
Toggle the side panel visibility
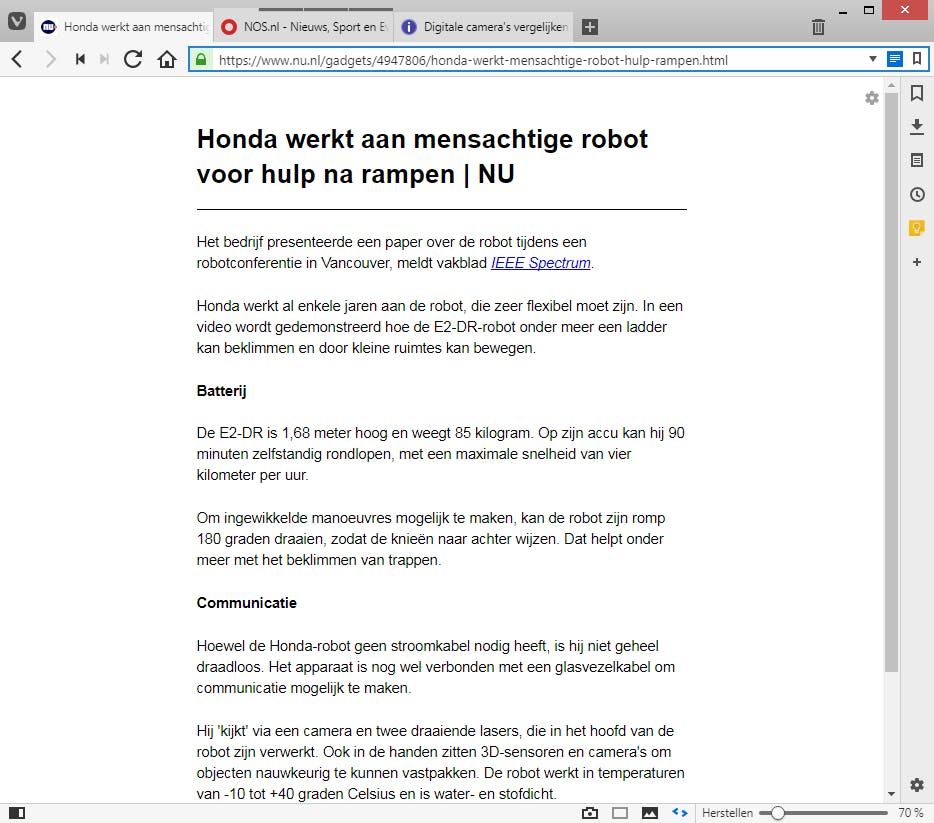point(17,813)
